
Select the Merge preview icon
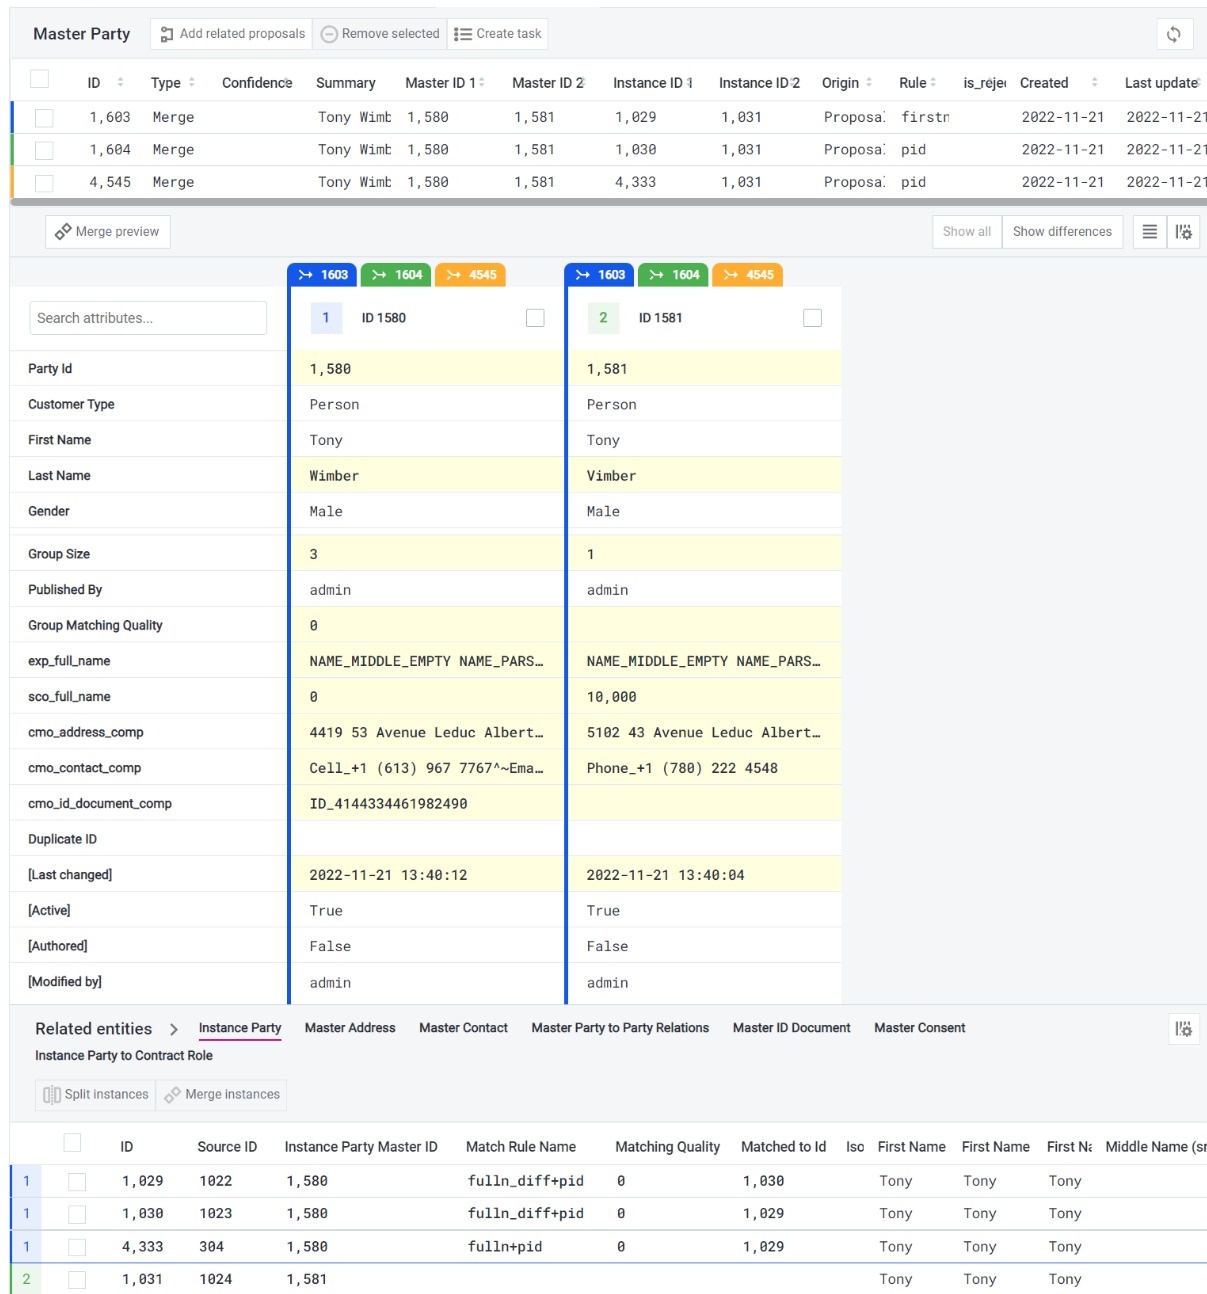62,231
